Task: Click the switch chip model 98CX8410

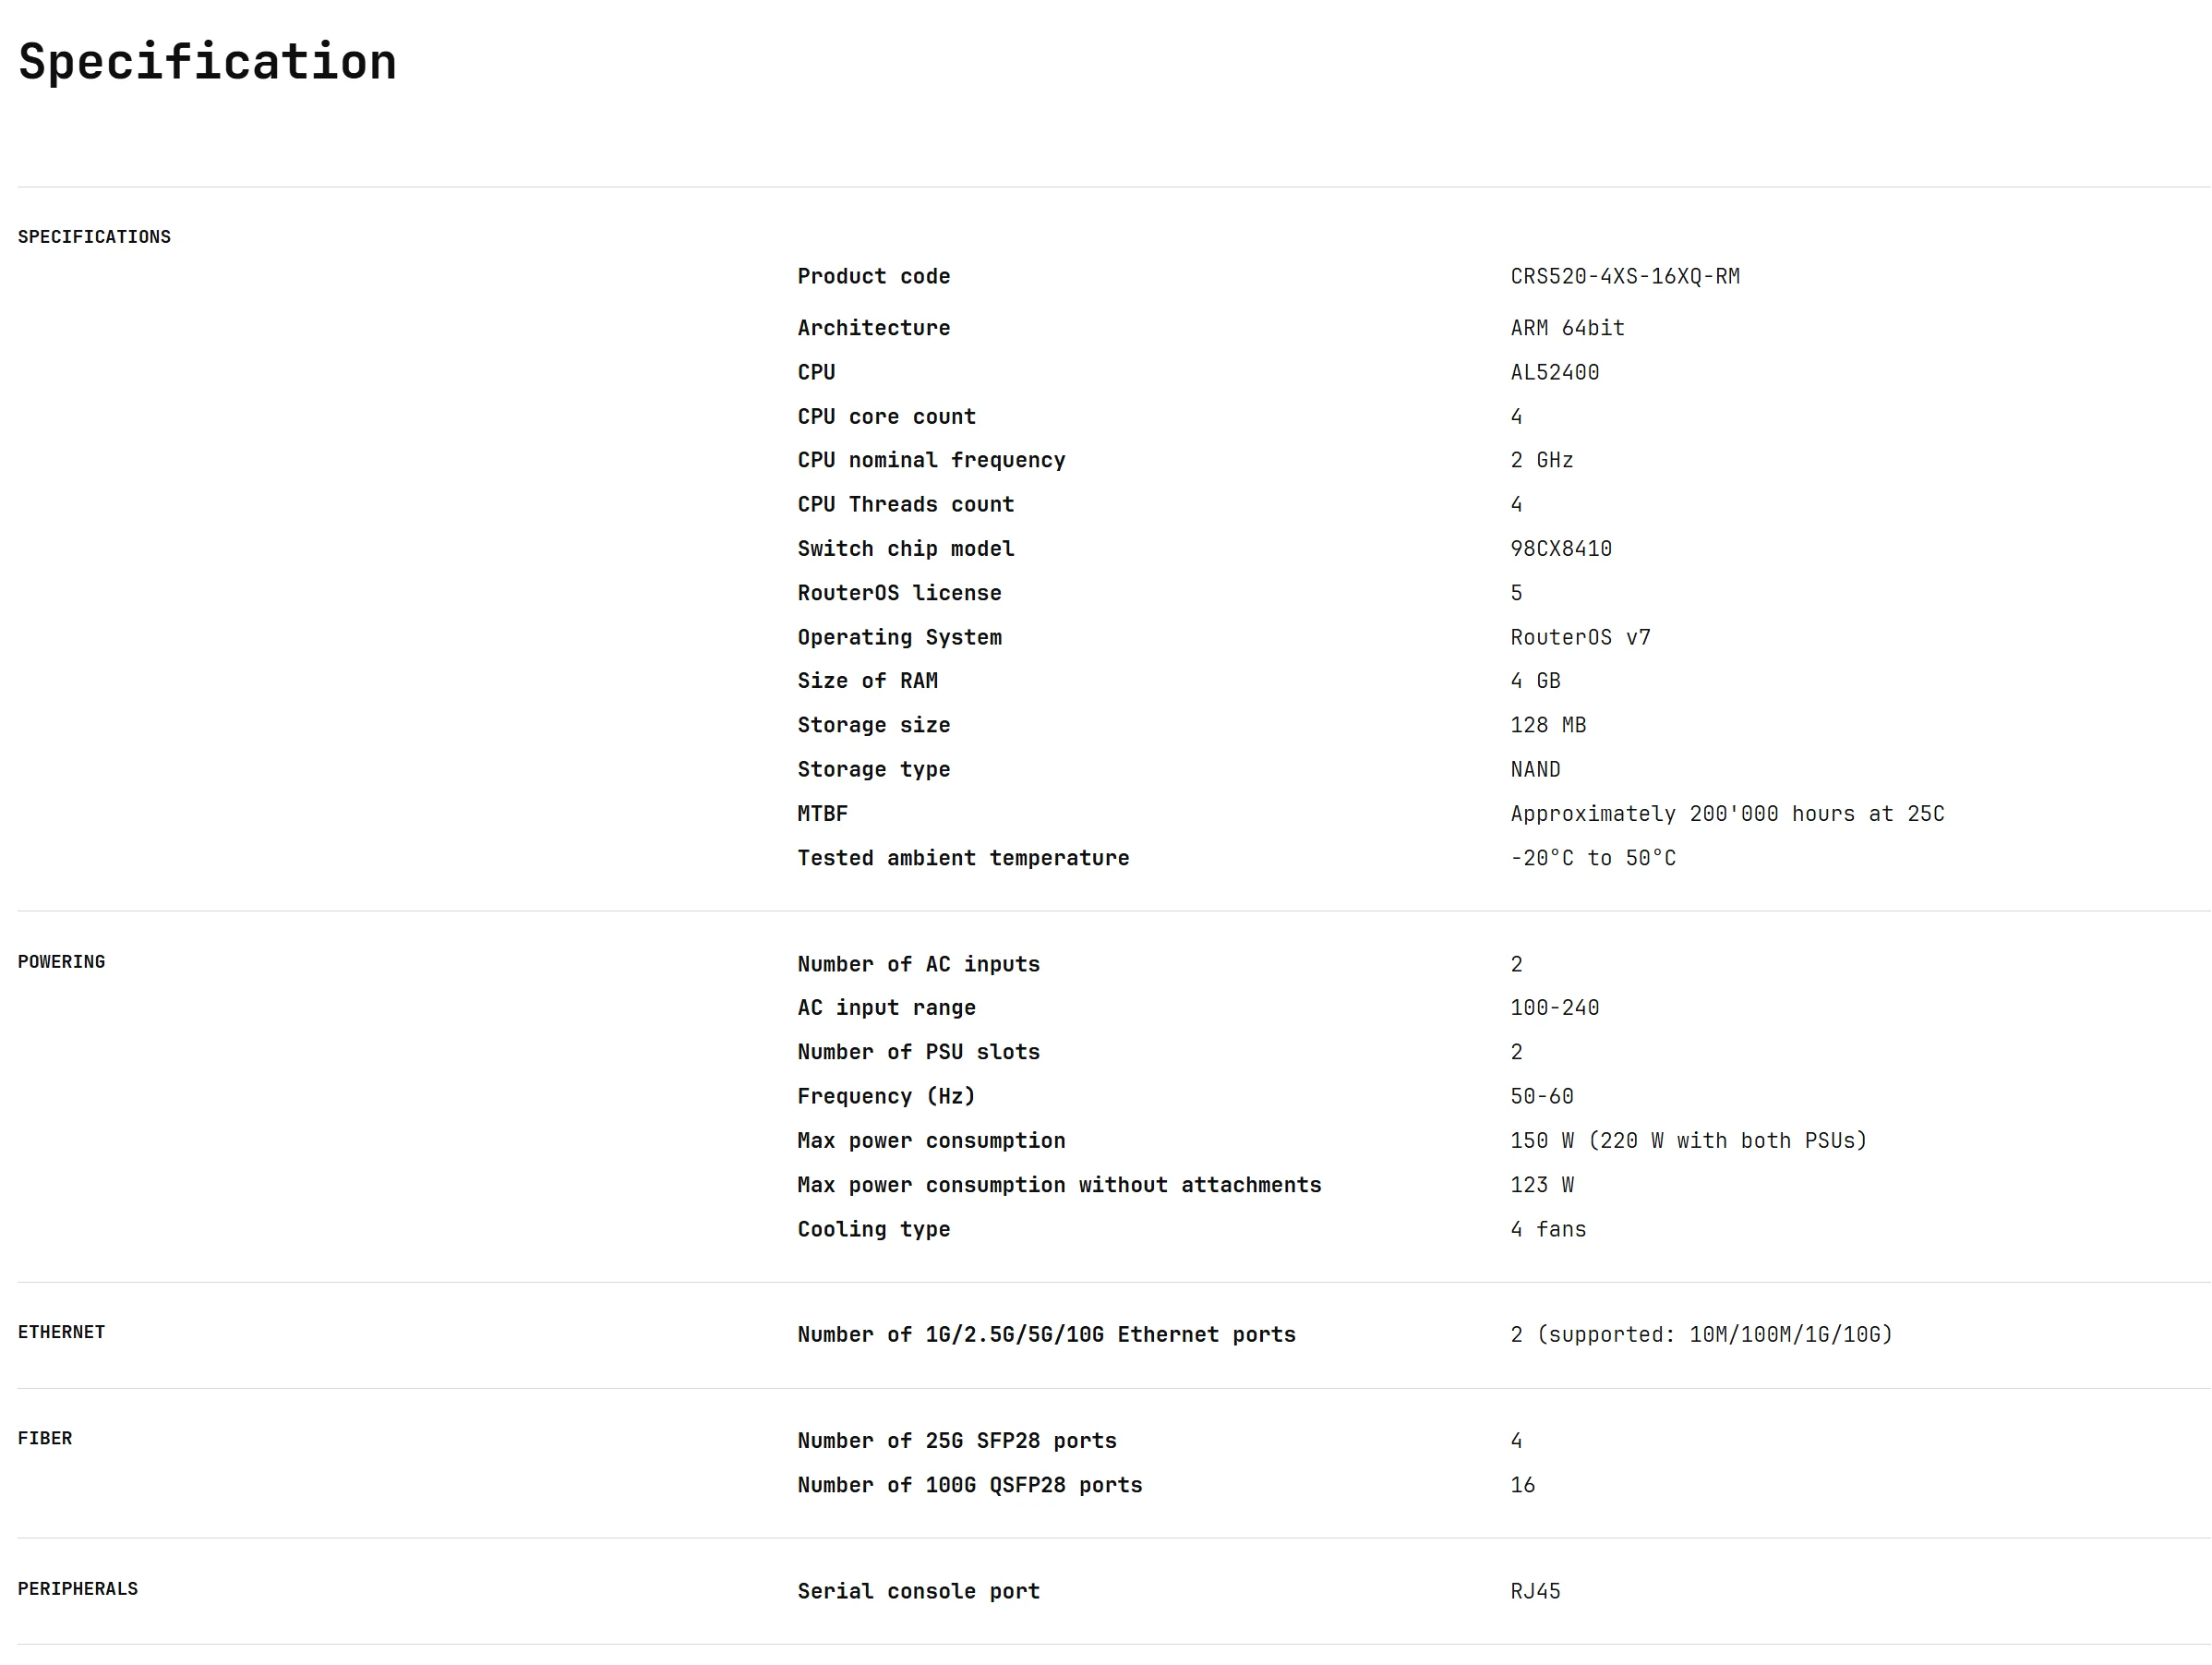Action: (x=1560, y=548)
